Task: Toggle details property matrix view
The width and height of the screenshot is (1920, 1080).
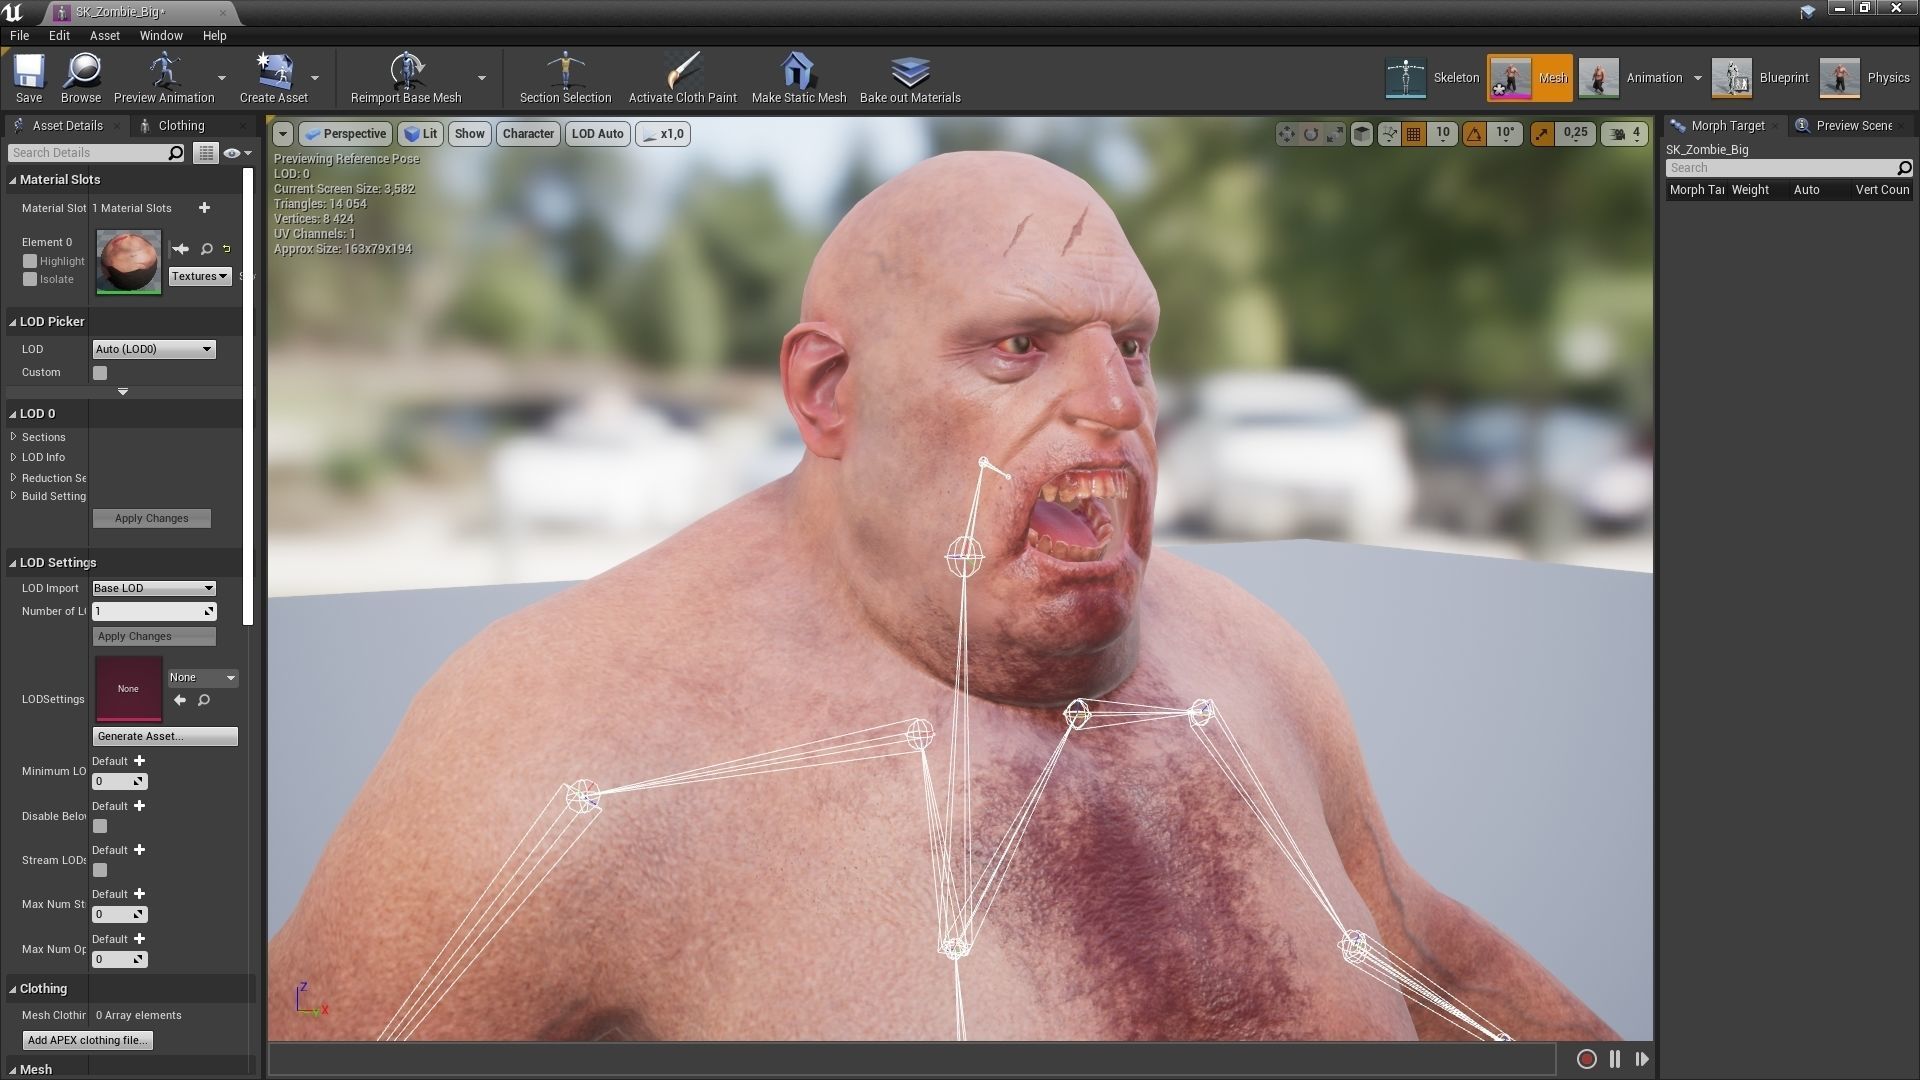Action: pos(206,153)
